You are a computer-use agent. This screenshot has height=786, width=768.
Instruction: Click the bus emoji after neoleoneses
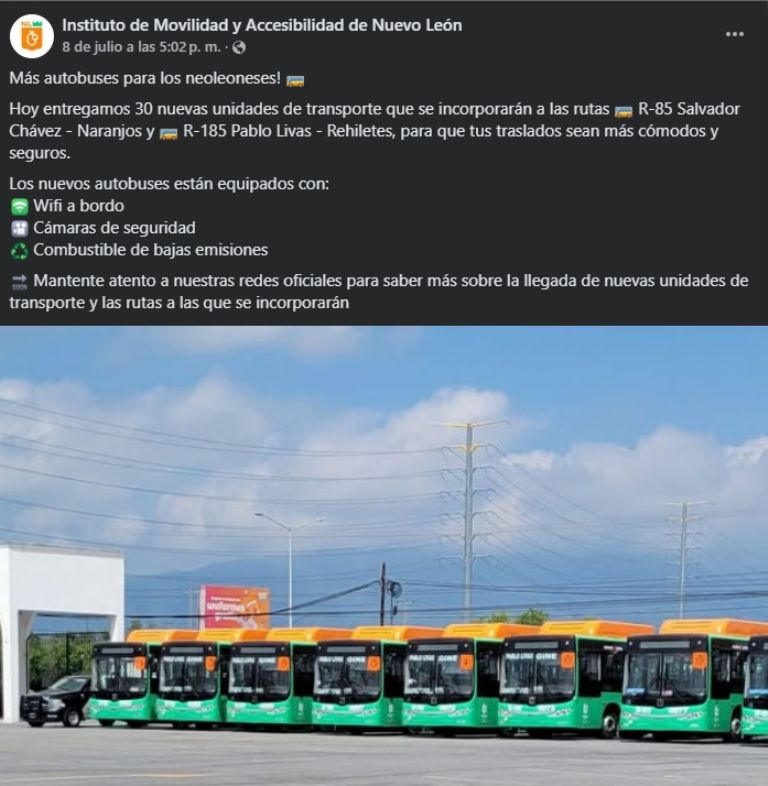[x=295, y=80]
